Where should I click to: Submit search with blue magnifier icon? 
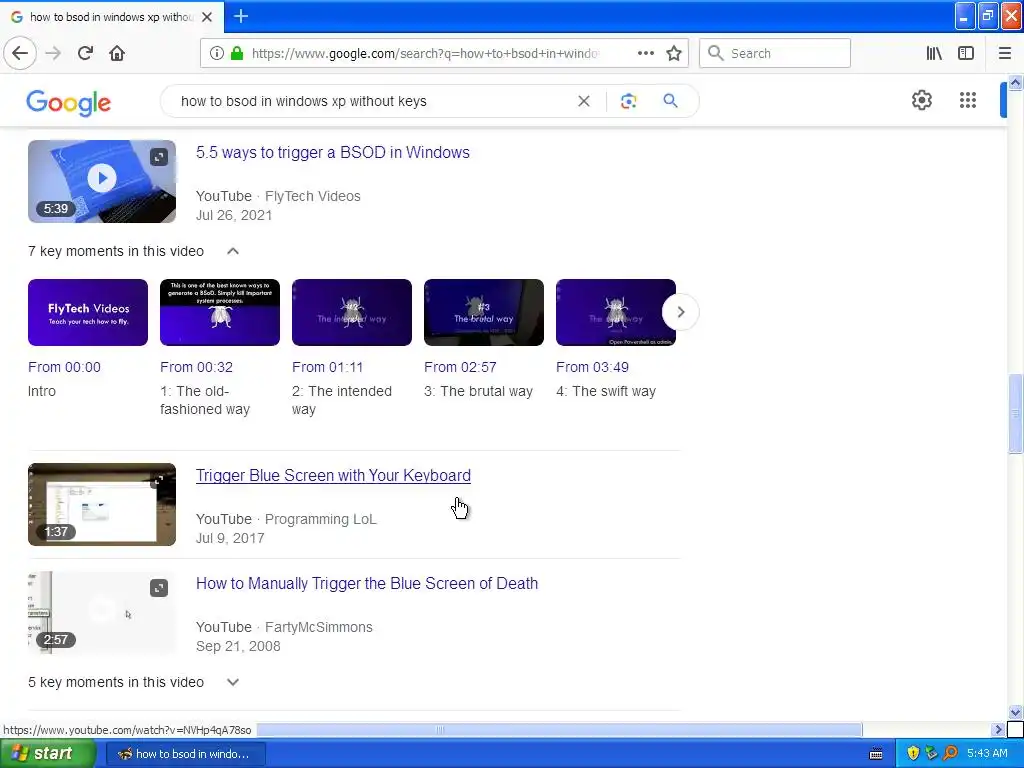670,101
